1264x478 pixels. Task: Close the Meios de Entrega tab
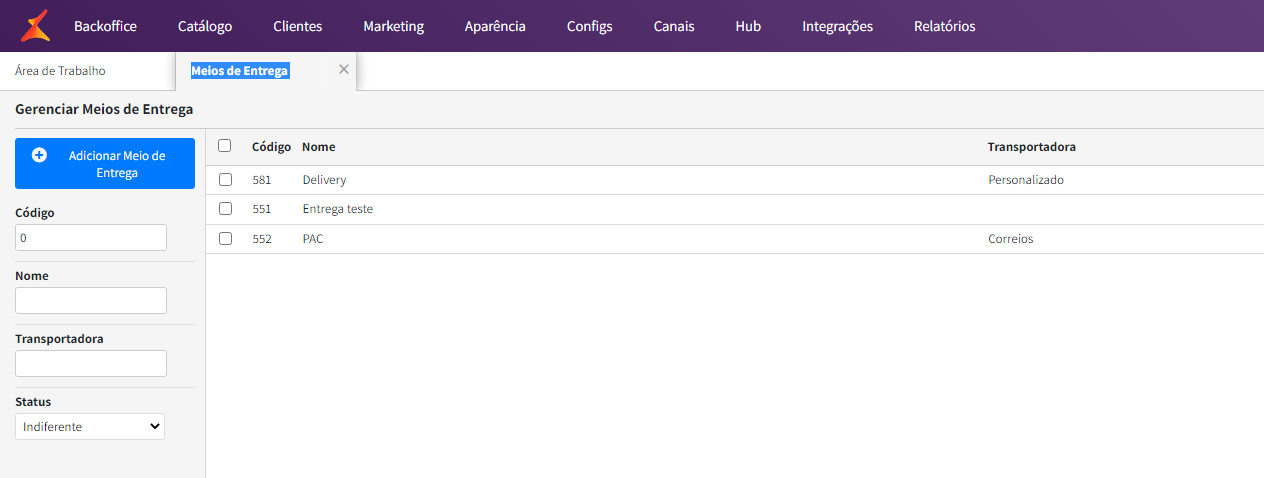click(x=344, y=70)
